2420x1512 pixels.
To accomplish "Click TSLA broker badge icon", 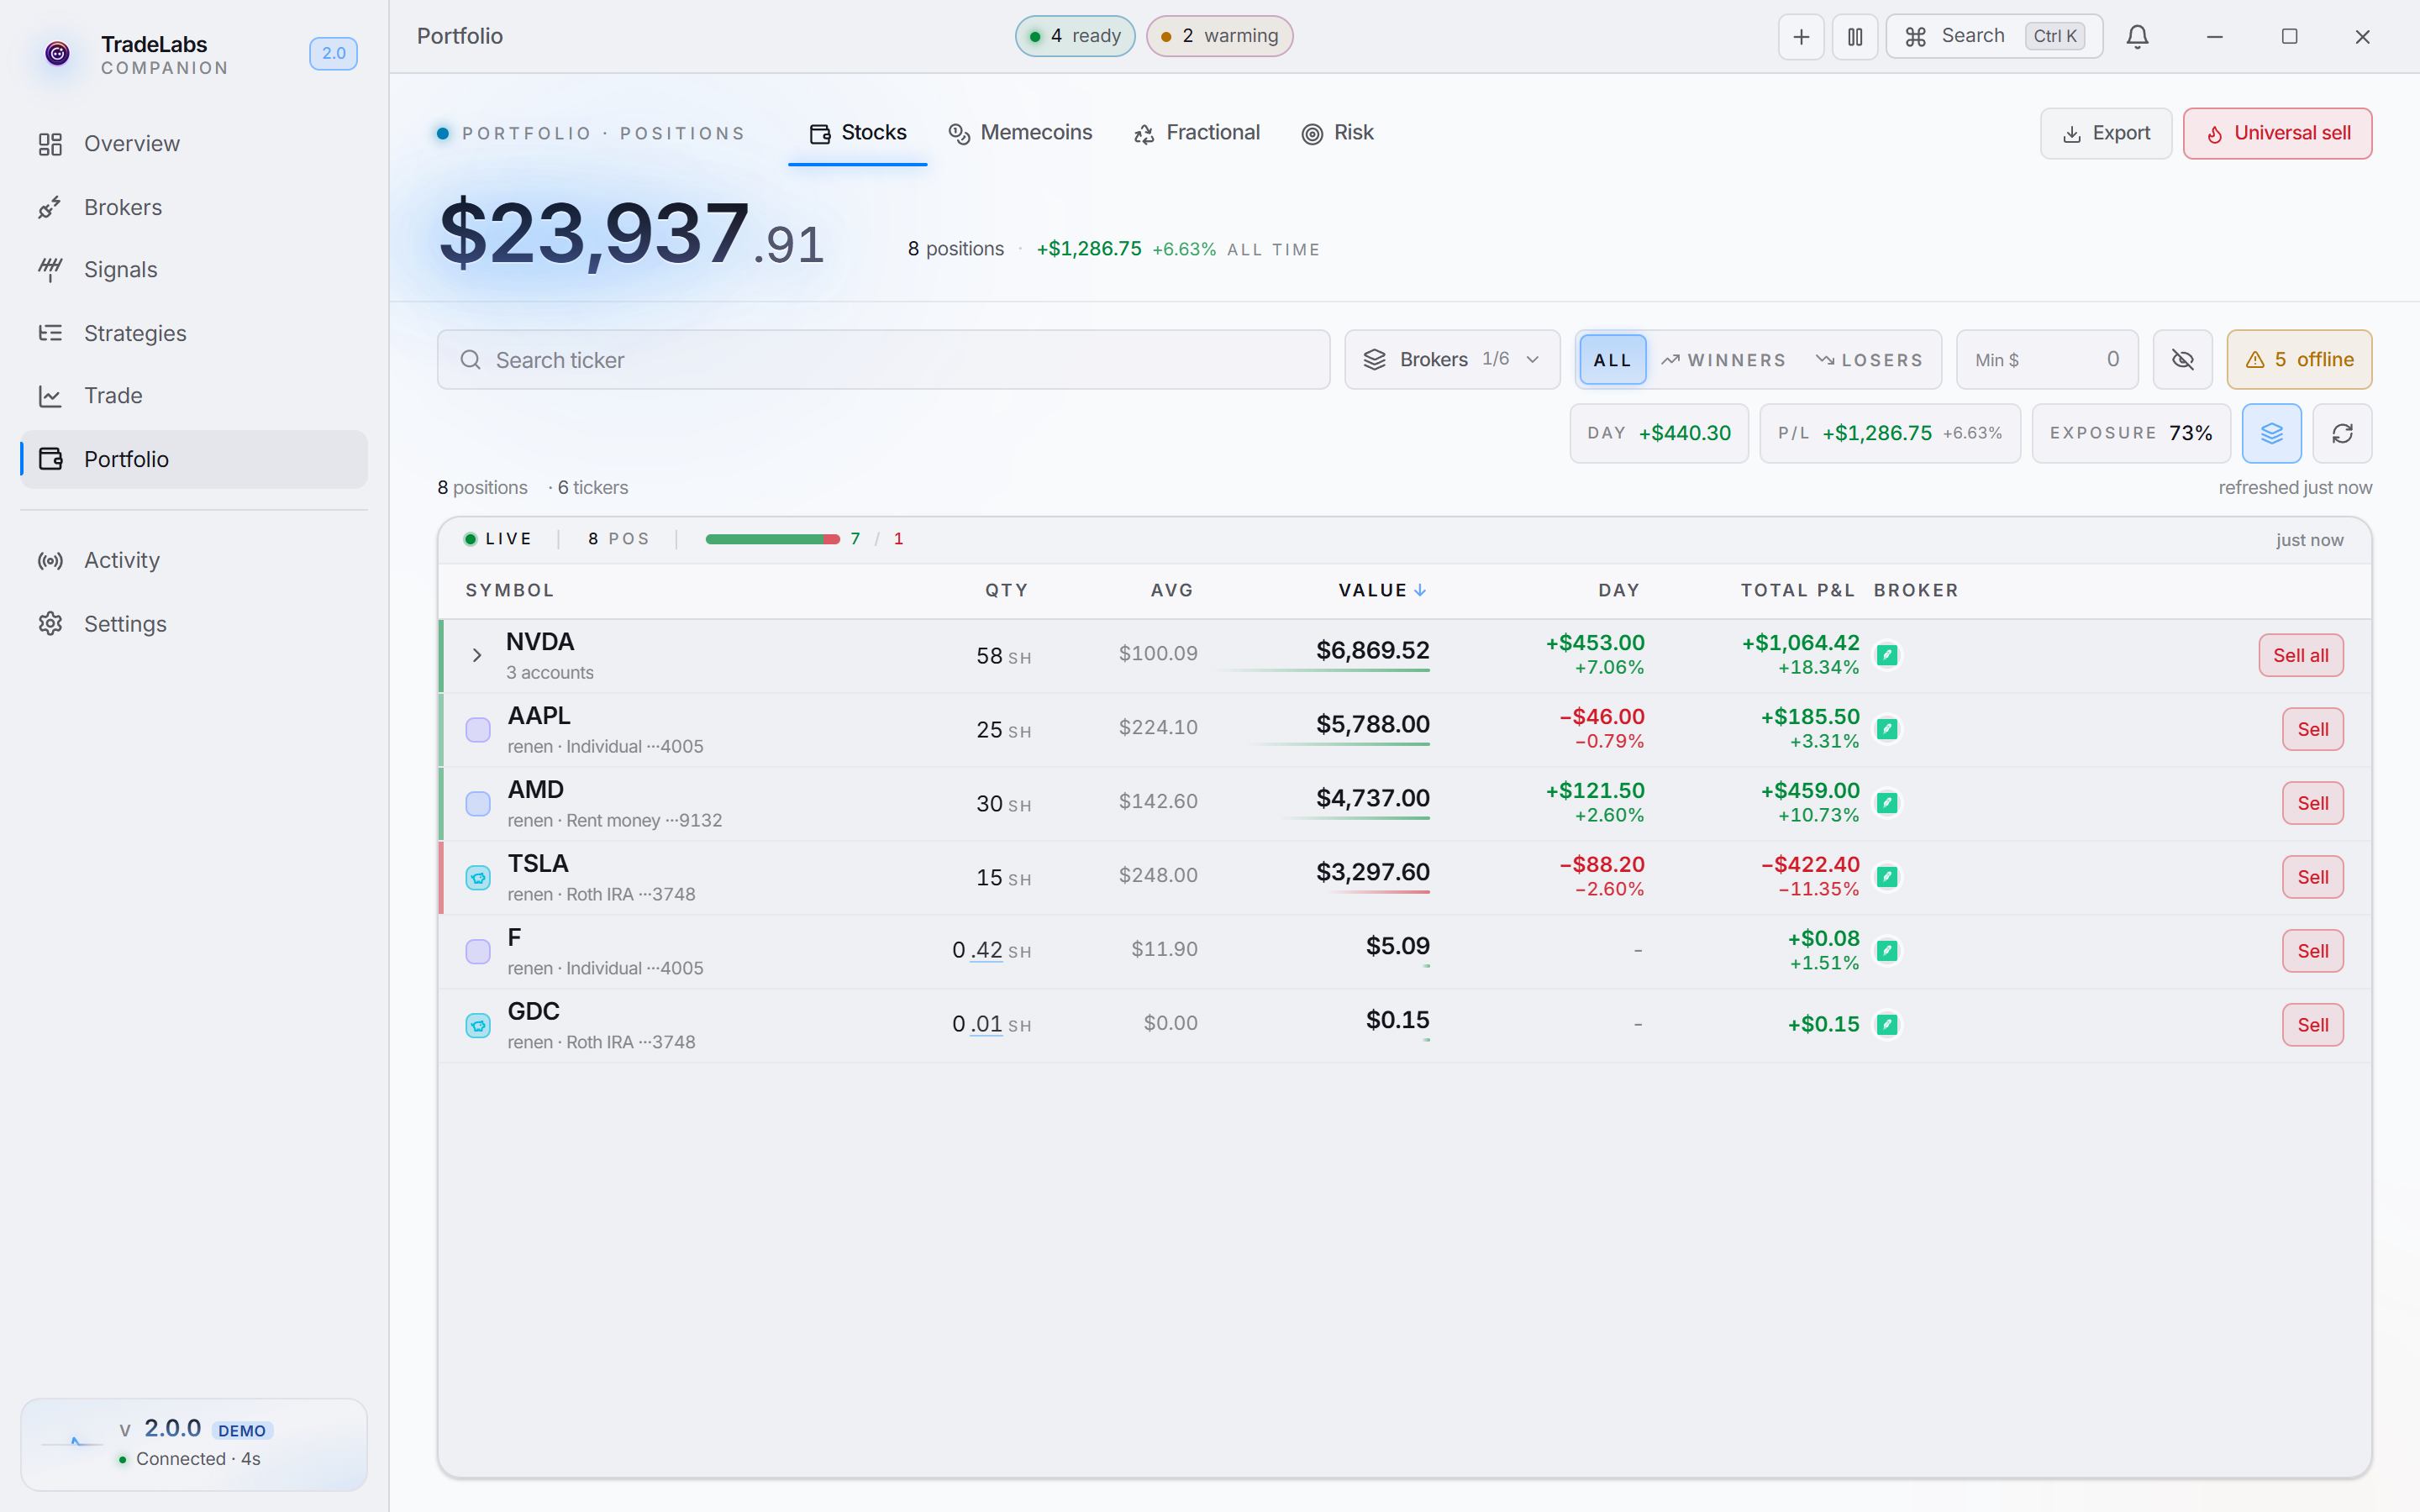I will (x=1887, y=877).
